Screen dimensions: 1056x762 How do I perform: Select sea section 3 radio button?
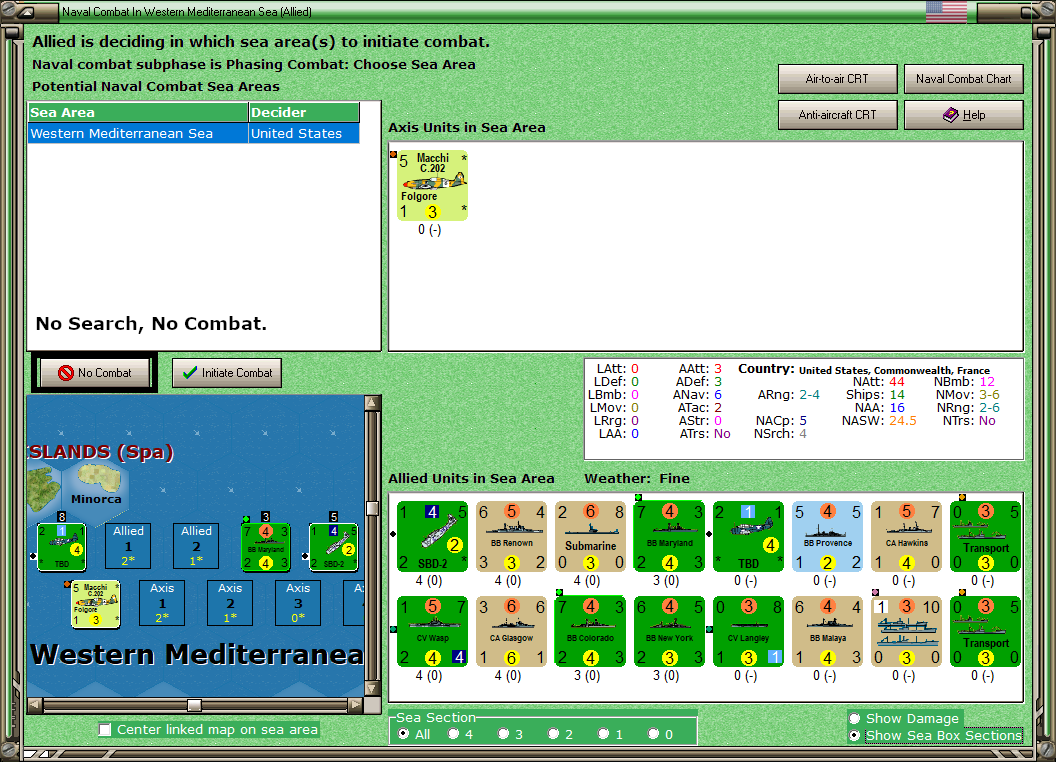(x=503, y=734)
